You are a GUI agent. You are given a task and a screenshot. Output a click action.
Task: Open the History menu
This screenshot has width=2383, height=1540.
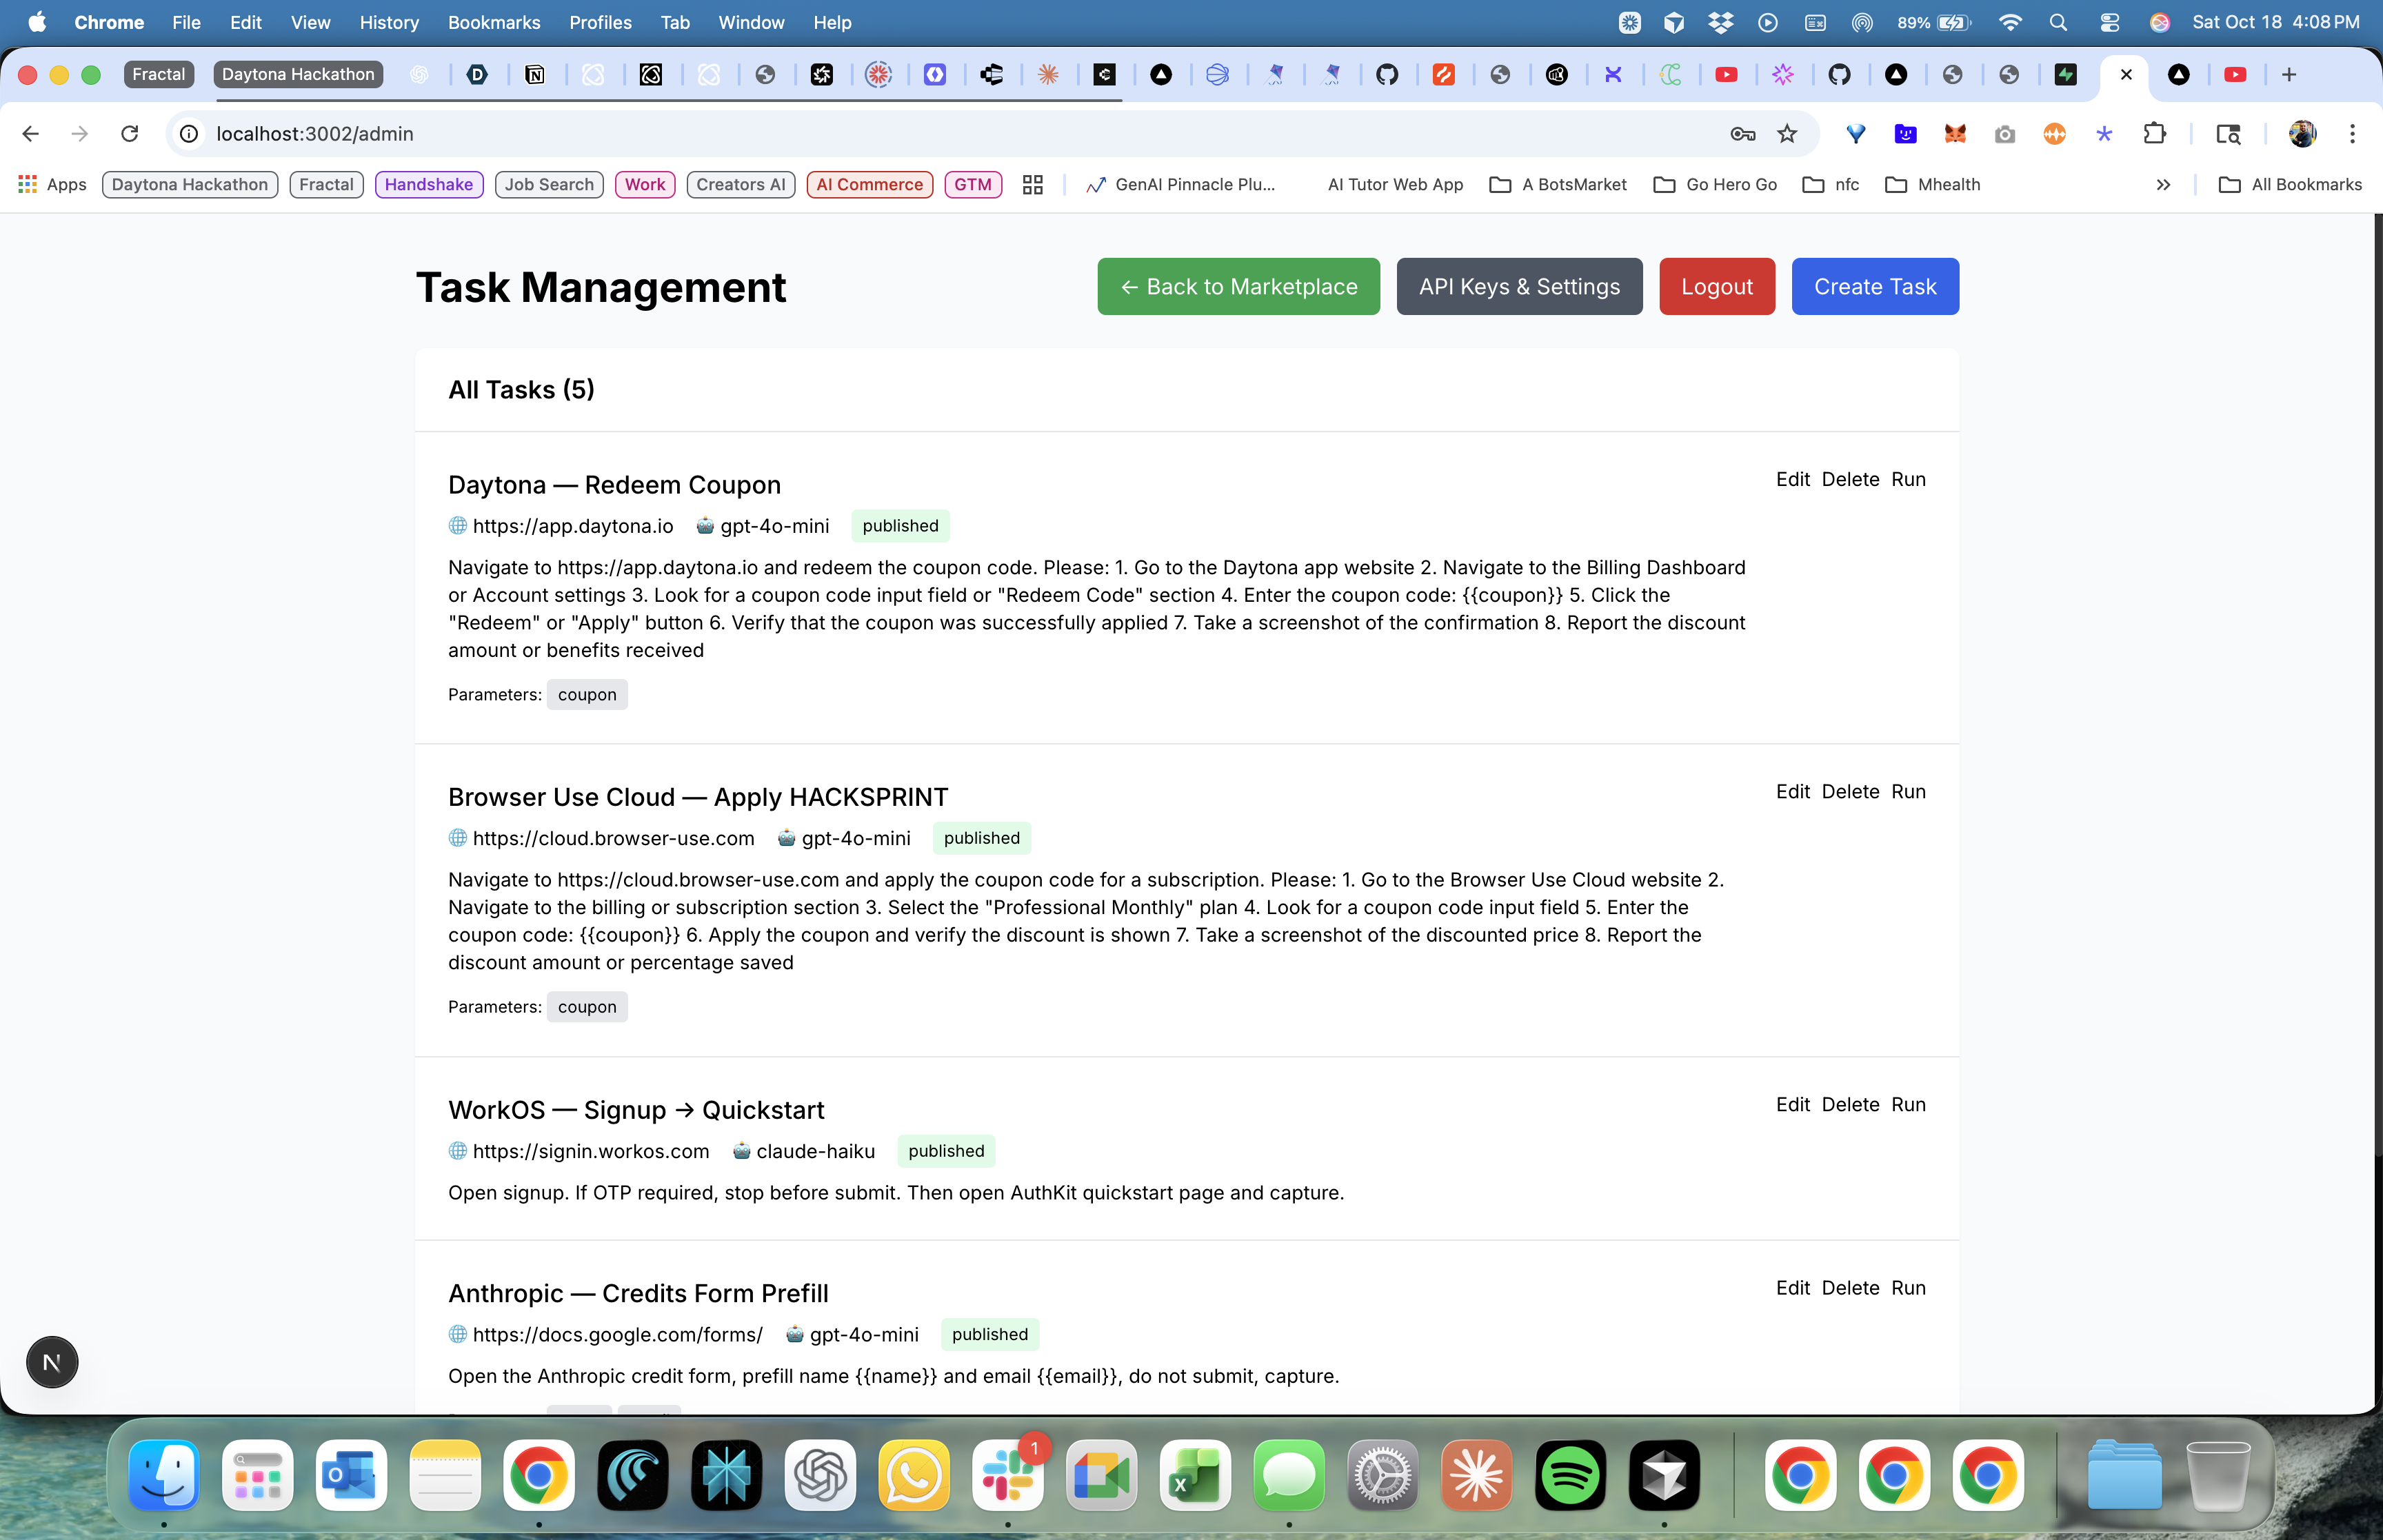point(388,22)
